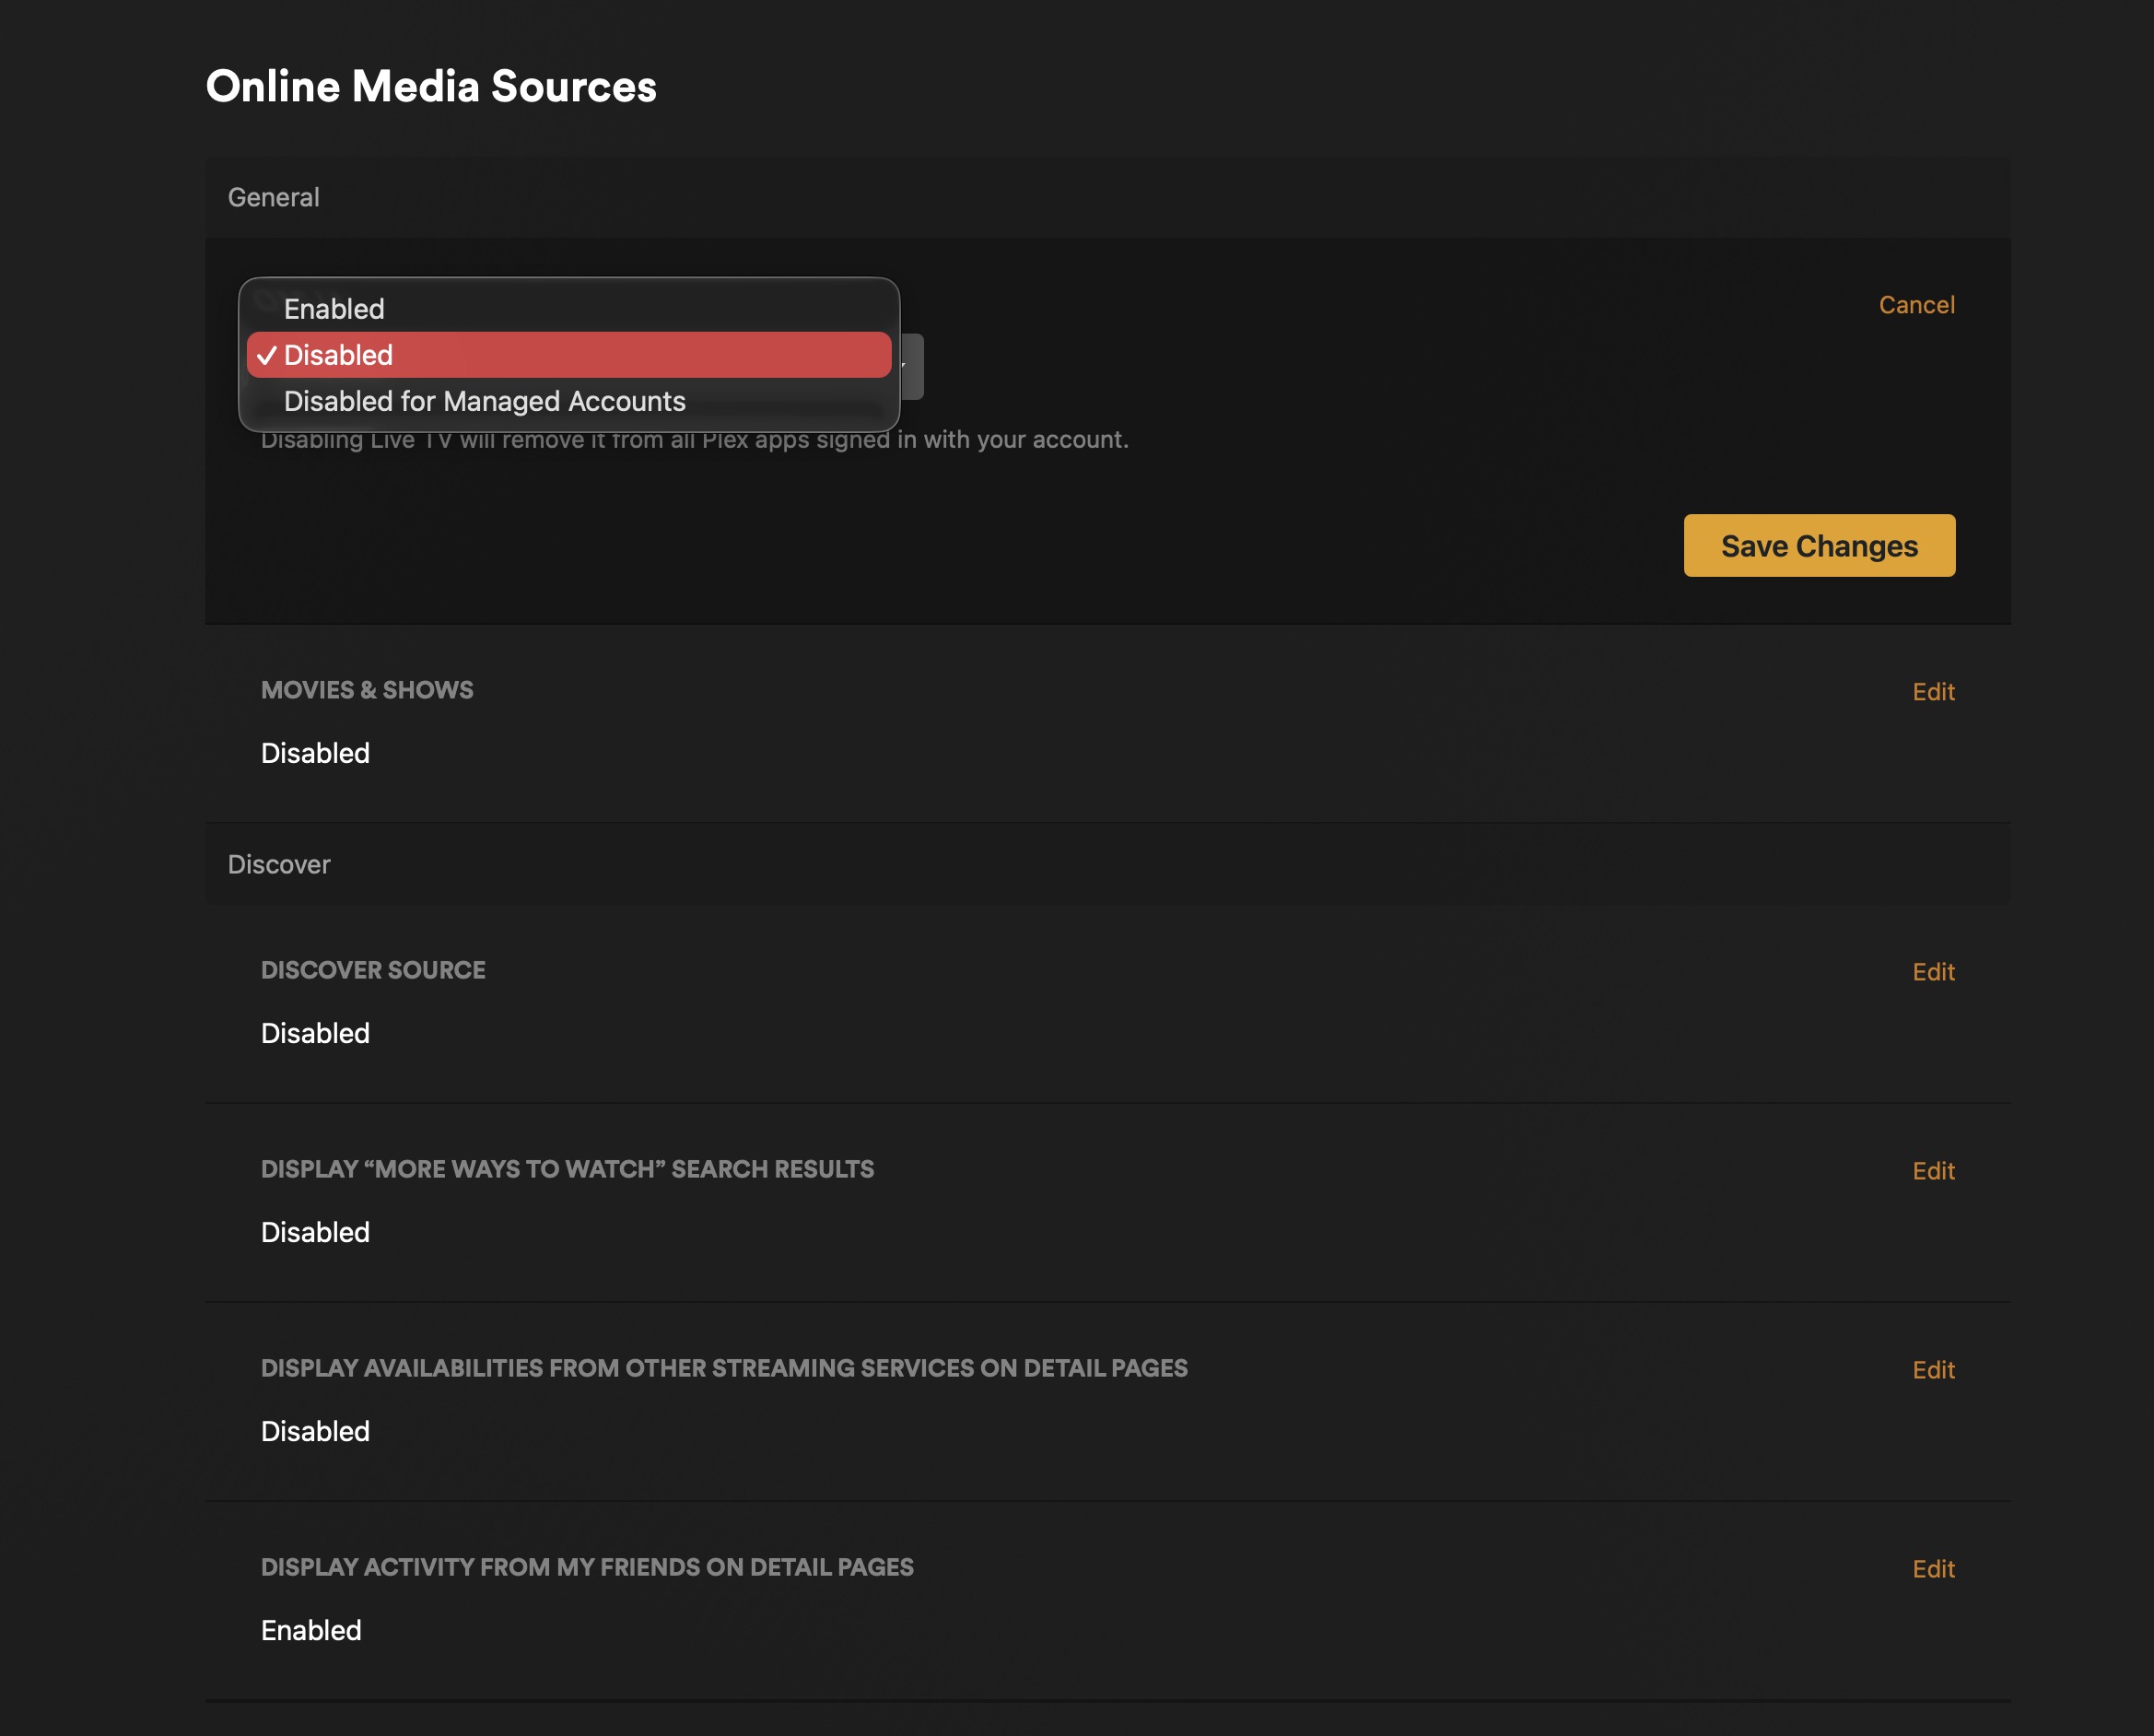Edit the Discover Source setting

coord(1932,972)
